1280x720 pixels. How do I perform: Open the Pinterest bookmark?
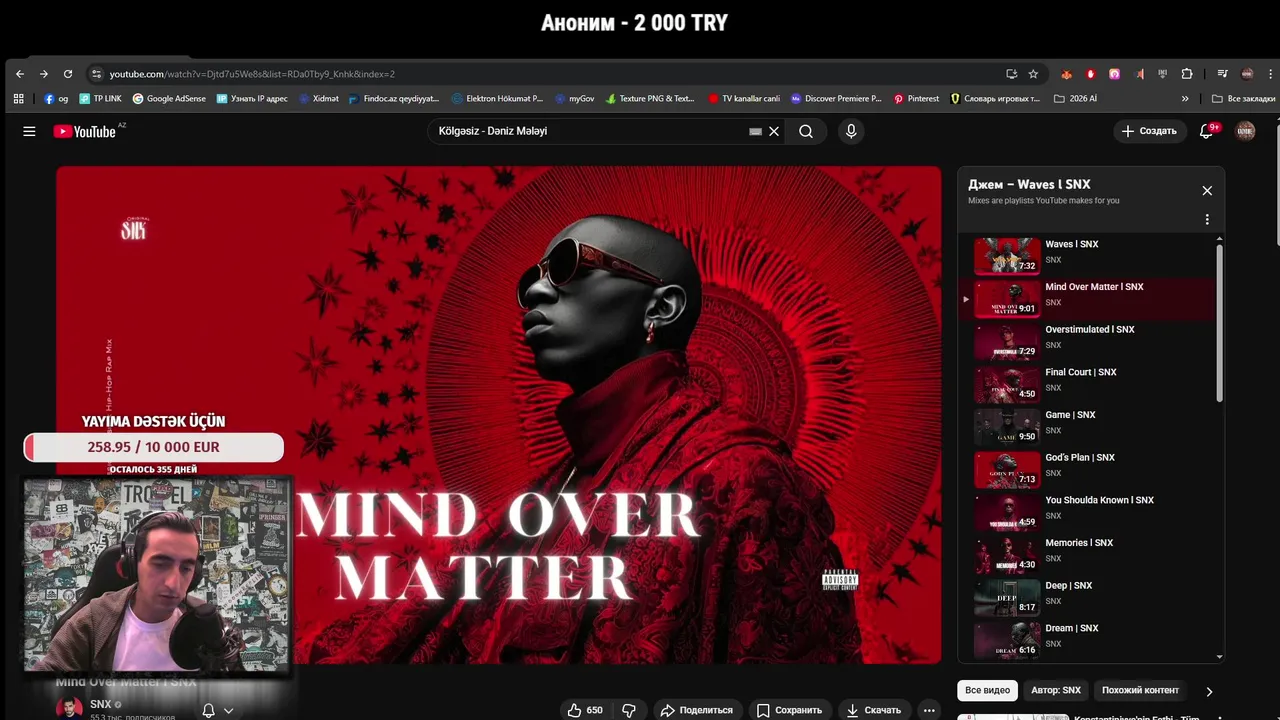point(916,99)
